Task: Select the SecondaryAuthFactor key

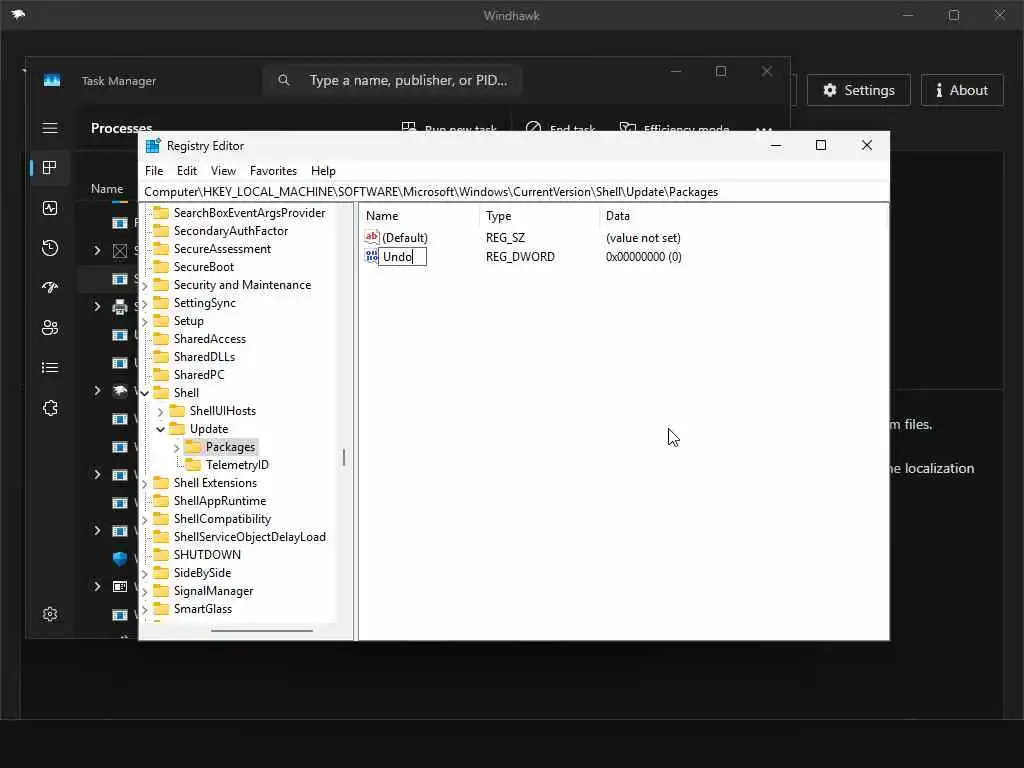Action: pos(231,231)
